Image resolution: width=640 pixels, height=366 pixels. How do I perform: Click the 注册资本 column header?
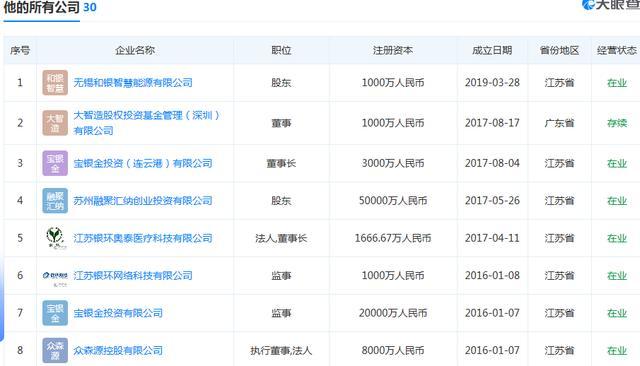(393, 51)
